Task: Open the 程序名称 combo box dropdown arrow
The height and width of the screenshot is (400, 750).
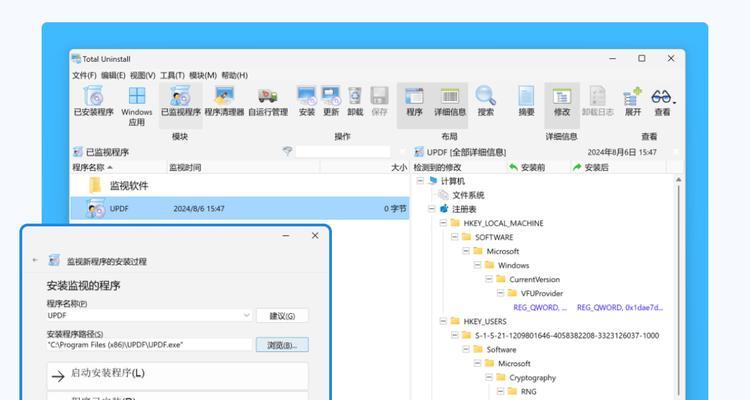Action: [246, 315]
